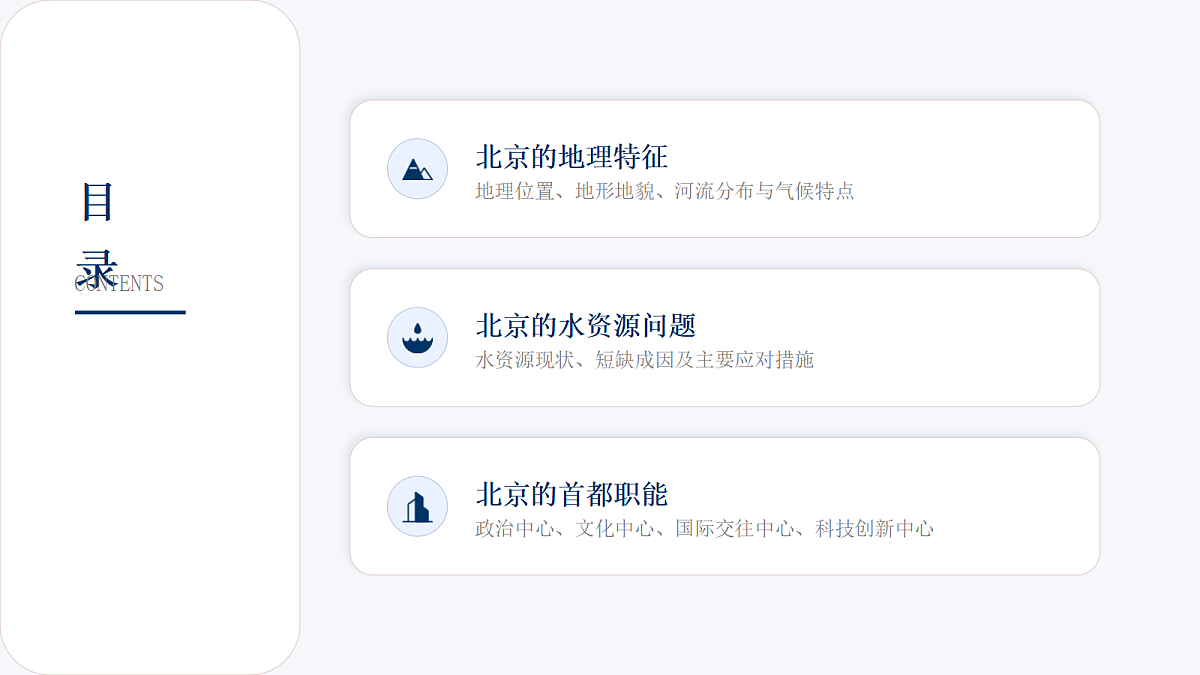Click the mountain icon for geography section

click(417, 169)
